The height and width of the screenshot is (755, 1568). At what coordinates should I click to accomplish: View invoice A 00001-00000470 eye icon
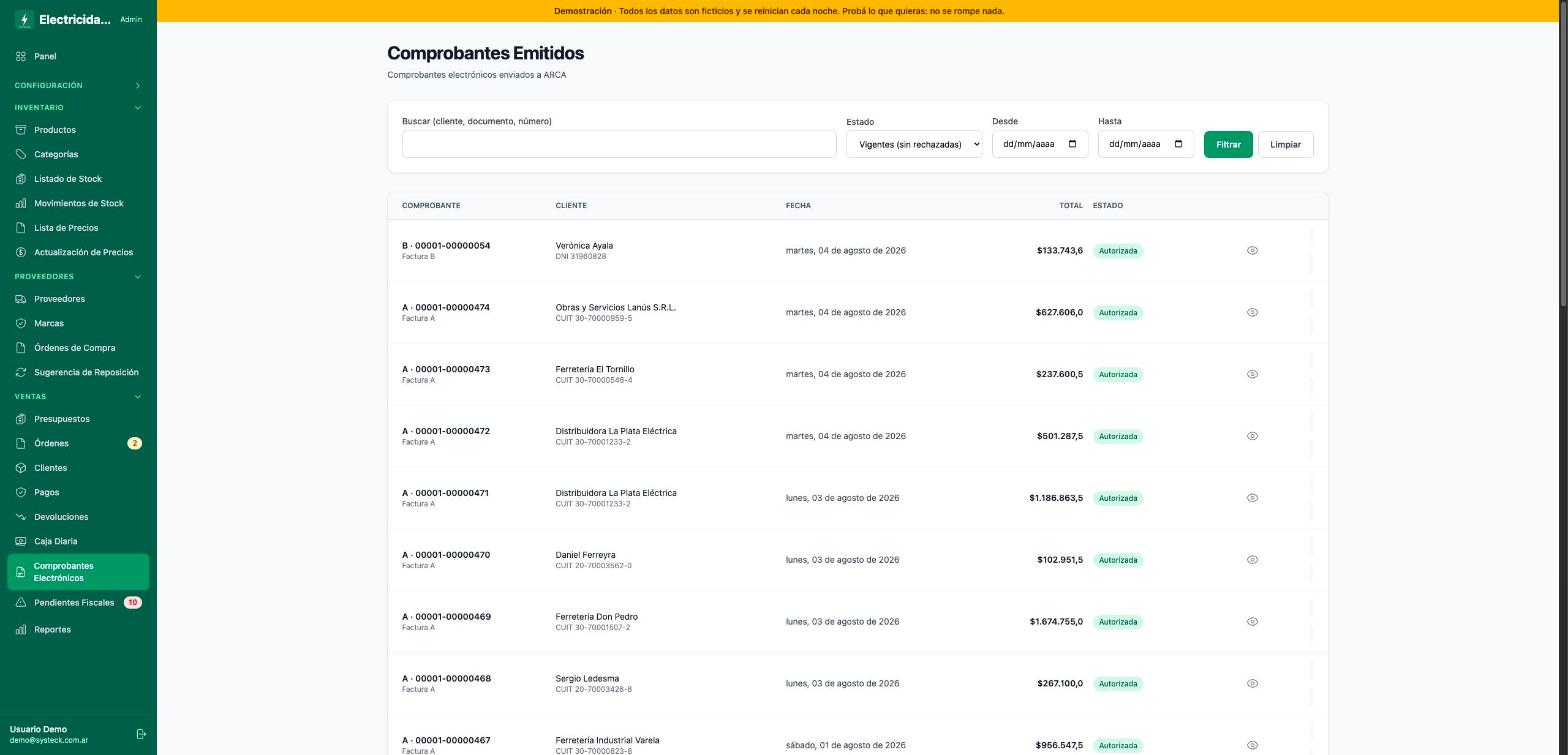1252,560
